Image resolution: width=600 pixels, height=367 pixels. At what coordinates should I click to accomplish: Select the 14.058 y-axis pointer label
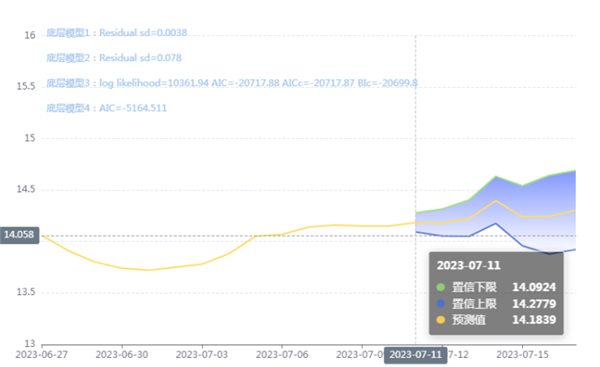[x=20, y=235]
